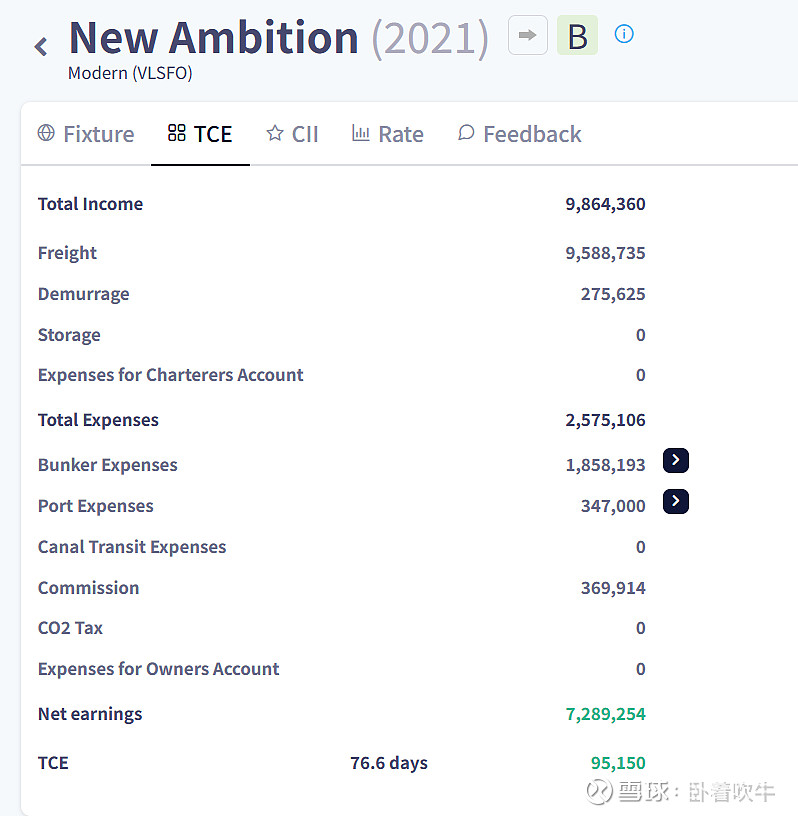
Task: Click the Modern (VLSFO) subtitle text
Action: coord(130,73)
